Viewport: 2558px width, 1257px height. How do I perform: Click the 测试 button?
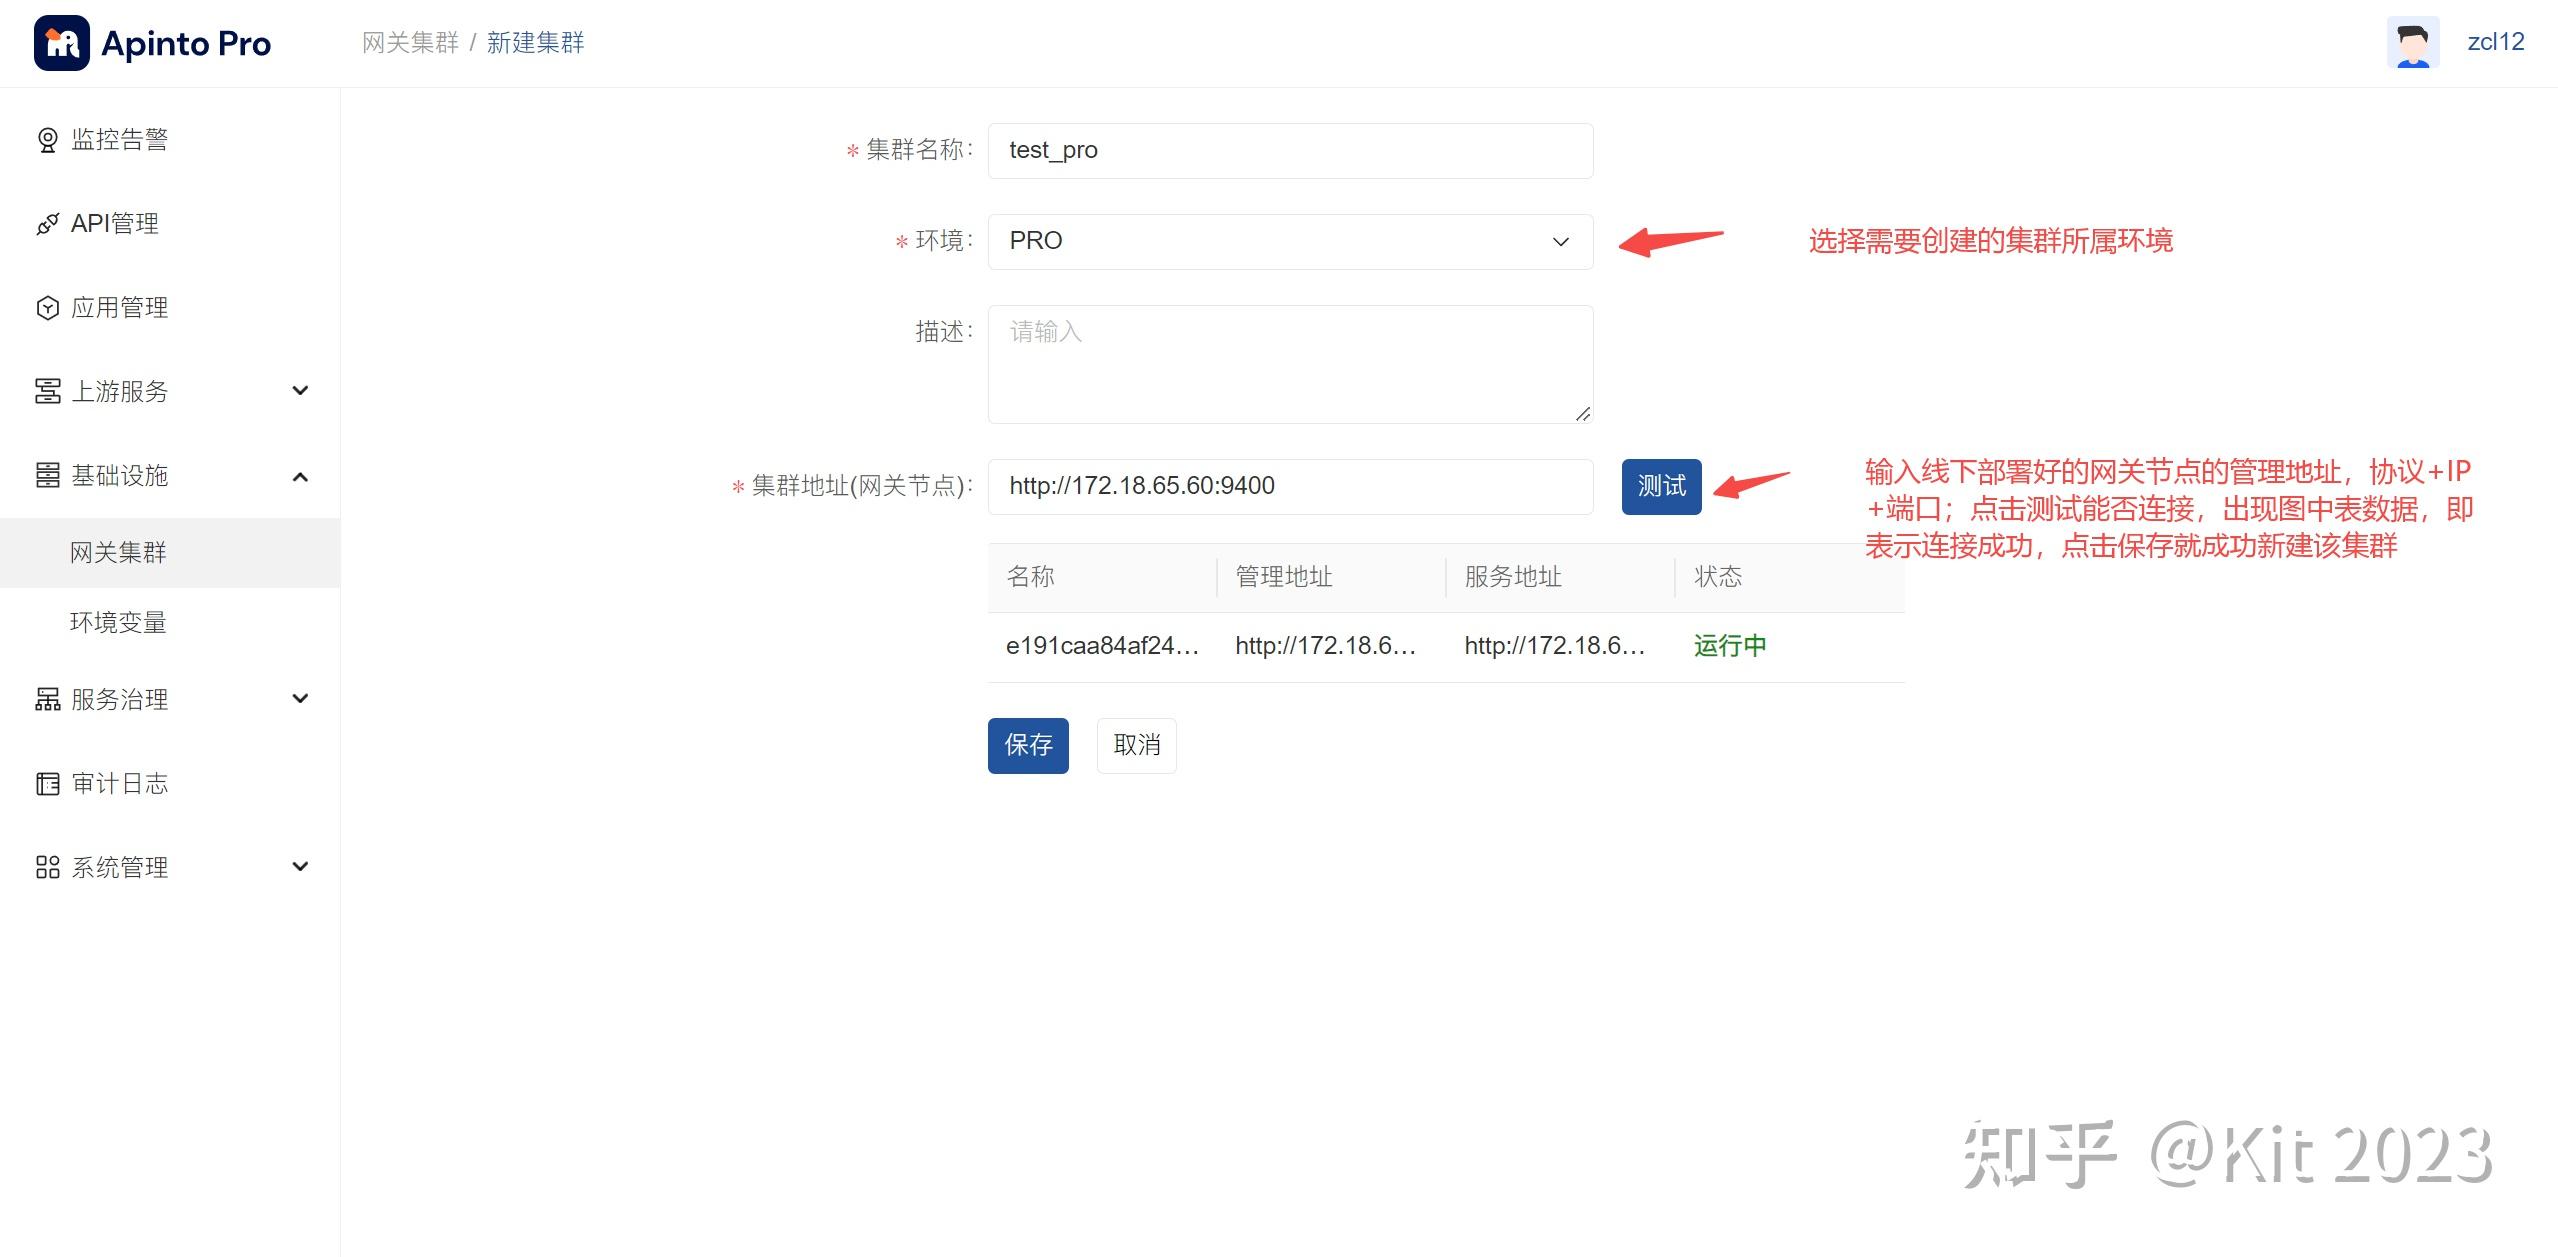click(x=1661, y=487)
